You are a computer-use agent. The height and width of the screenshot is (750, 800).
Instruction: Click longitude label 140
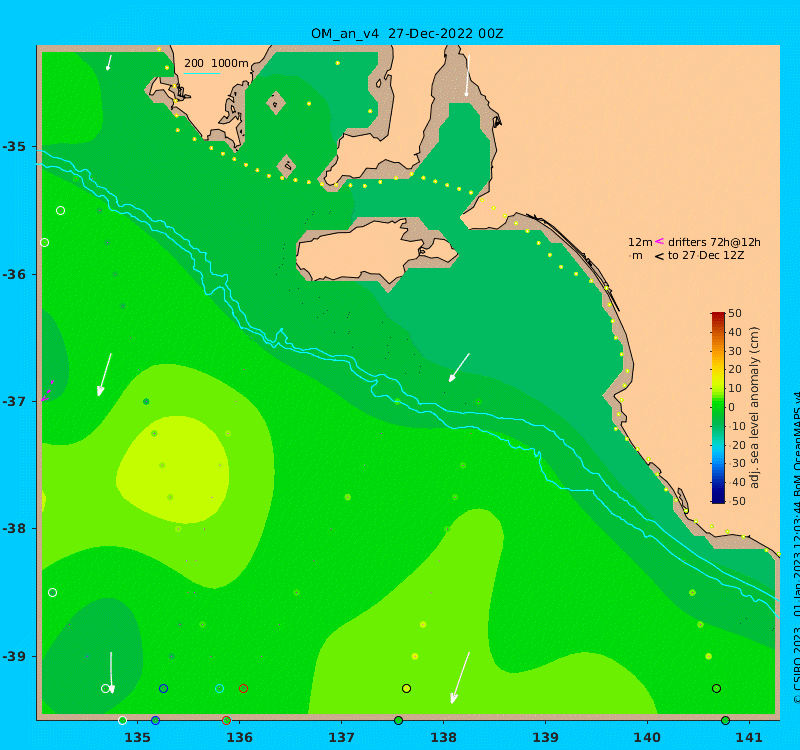648,737
